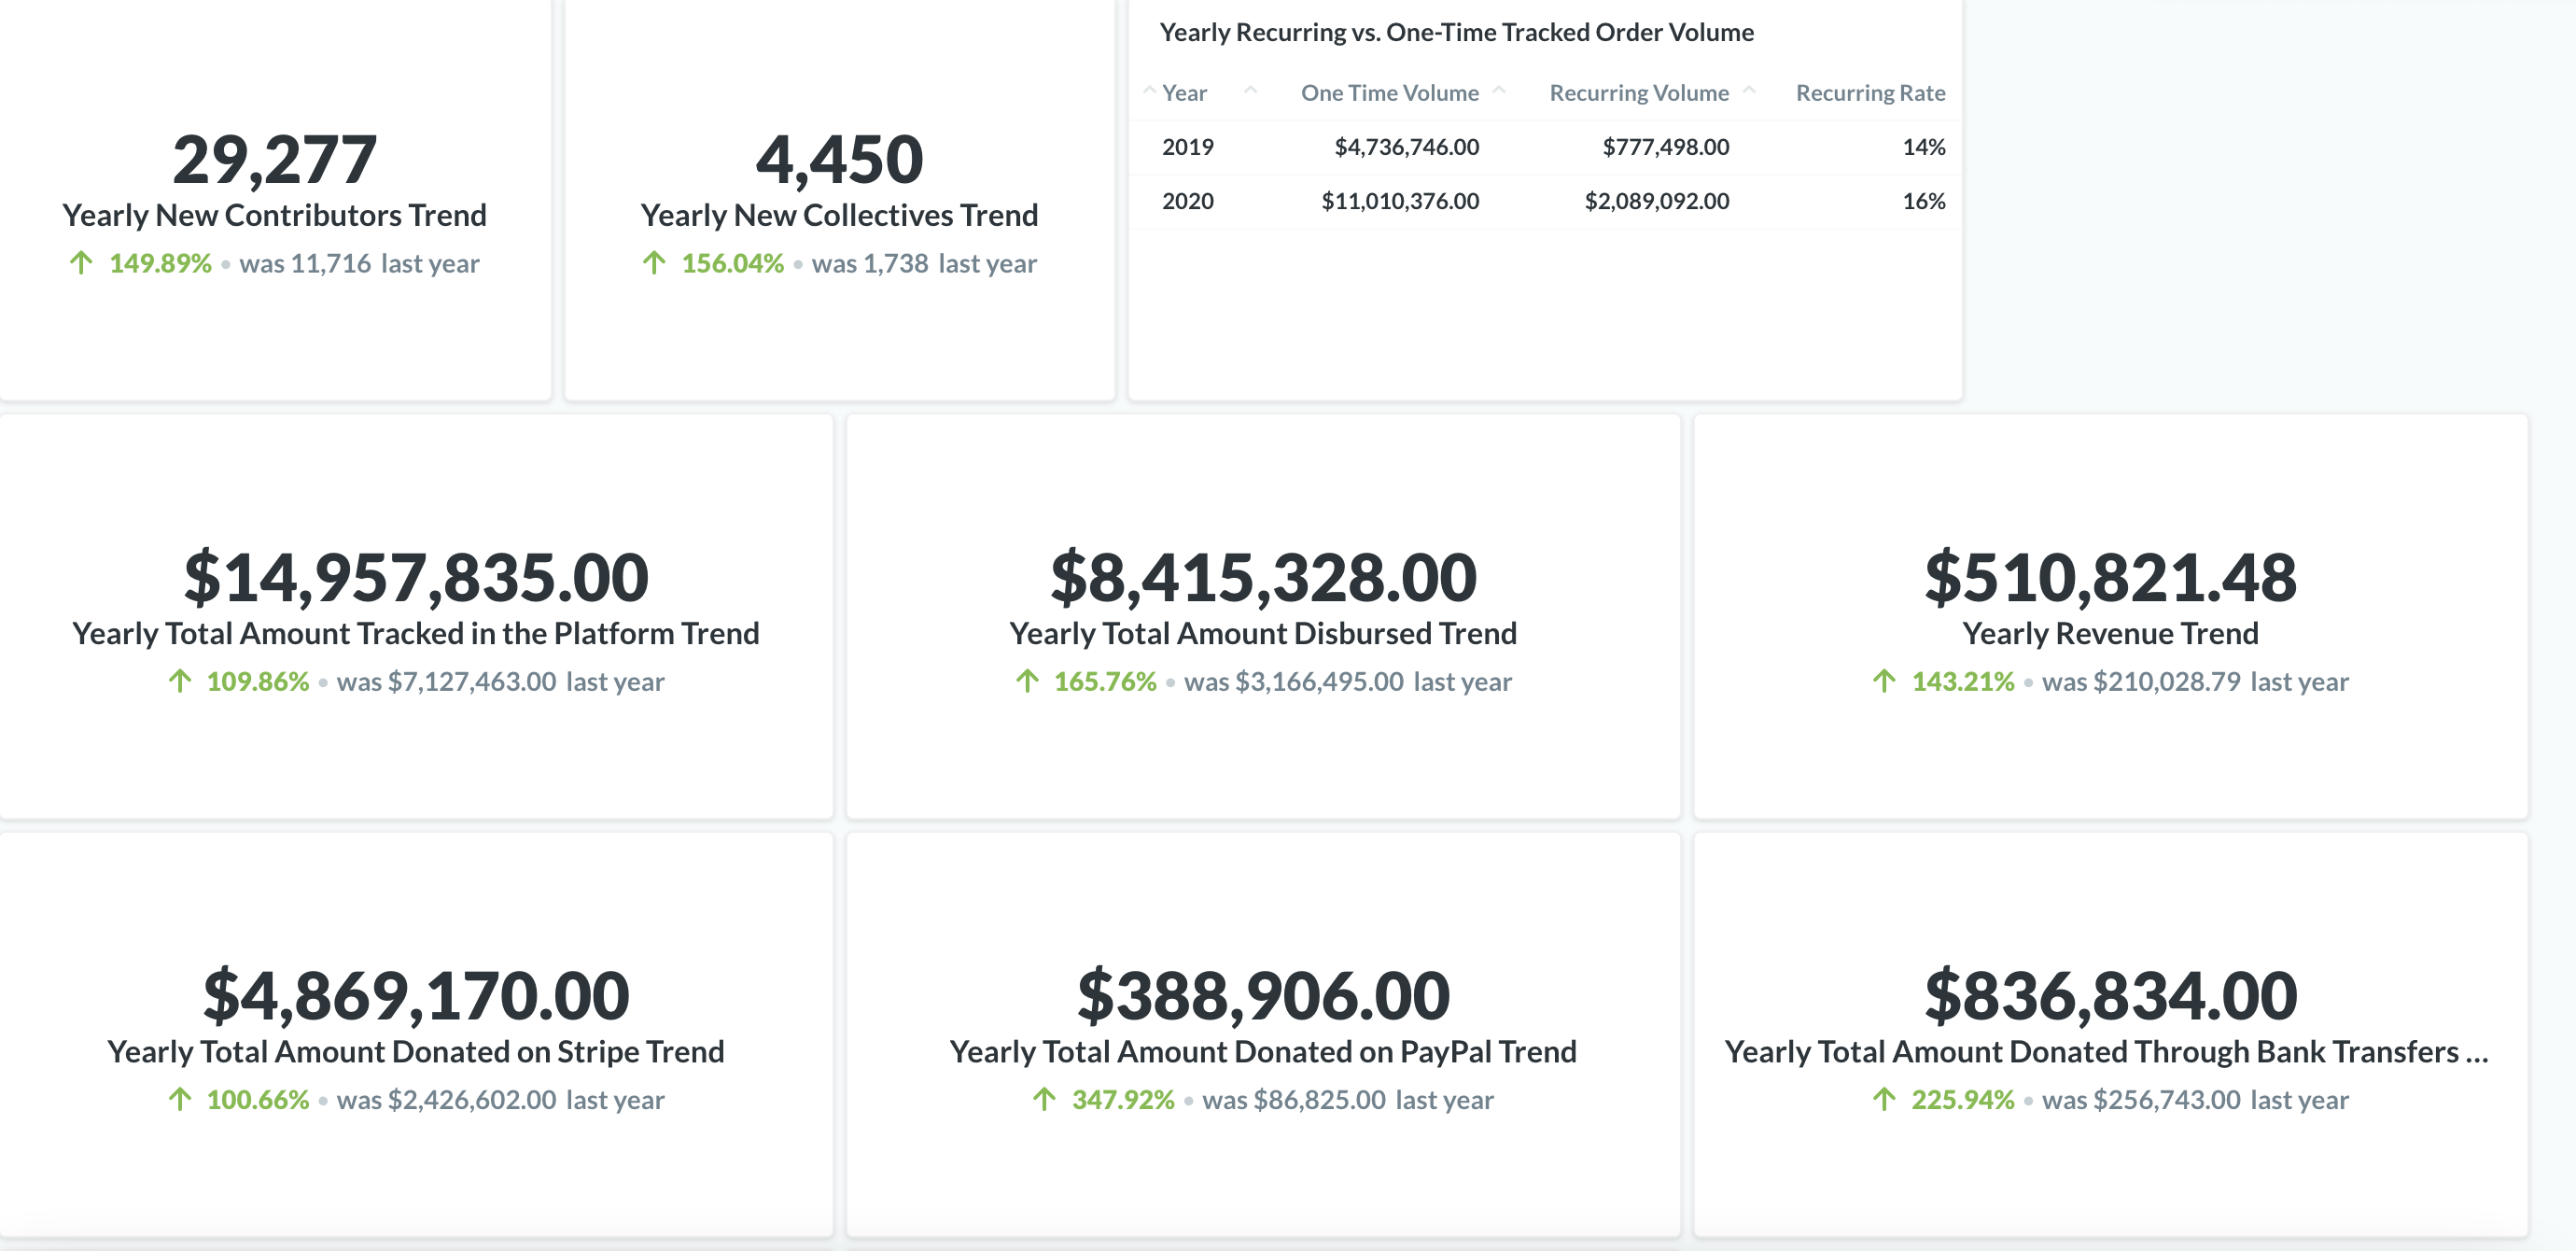Click the Year column header
The width and height of the screenshot is (2576, 1251).
coord(1184,93)
